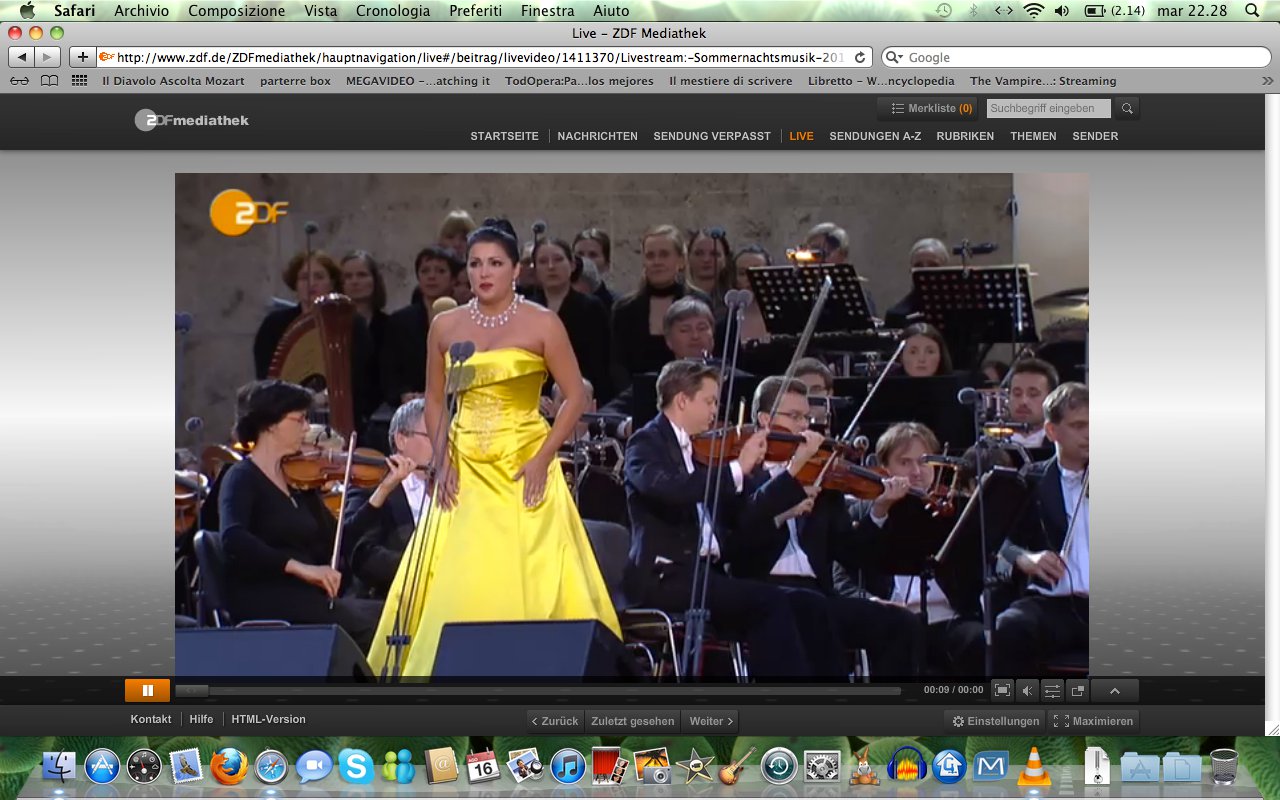Click the Safari add bookmark plus button
This screenshot has height=800, width=1280.
[83, 57]
